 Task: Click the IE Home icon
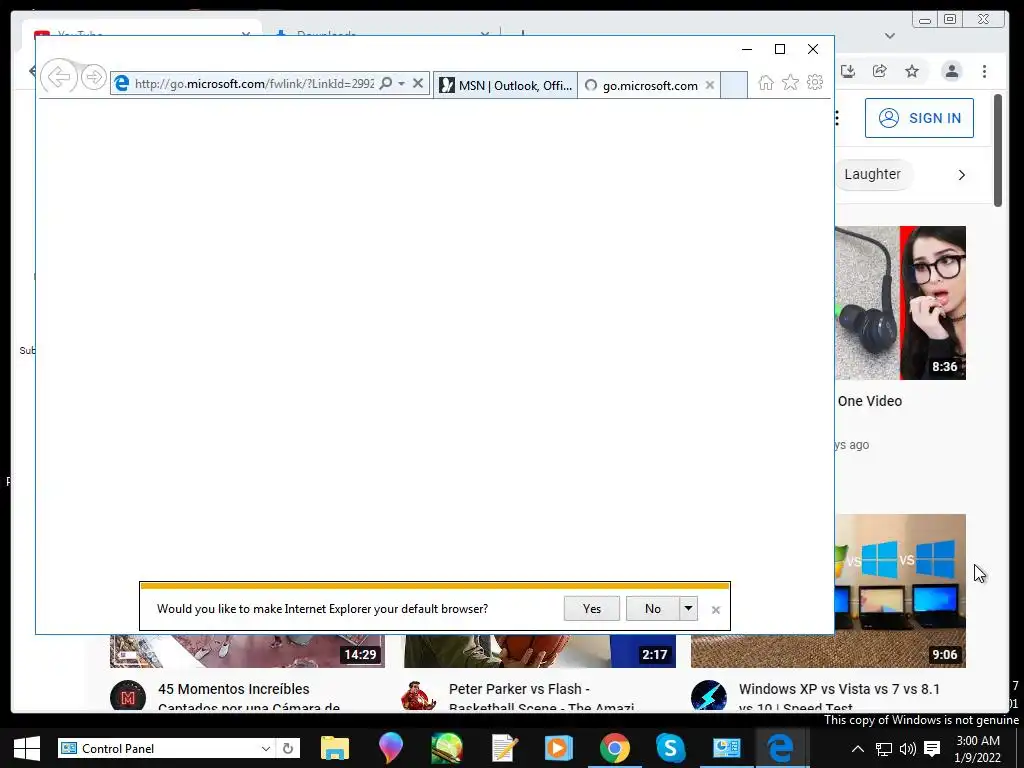click(x=766, y=83)
